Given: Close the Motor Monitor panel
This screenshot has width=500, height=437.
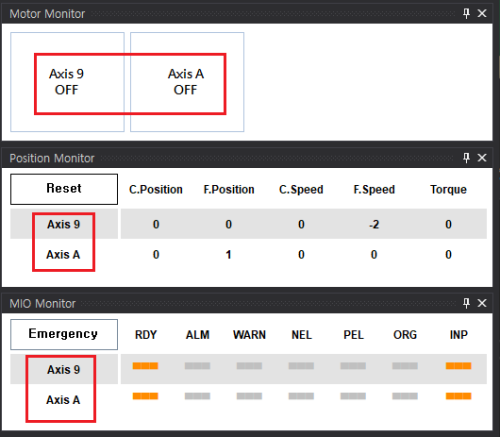Looking at the screenshot, I should click(x=482, y=14).
